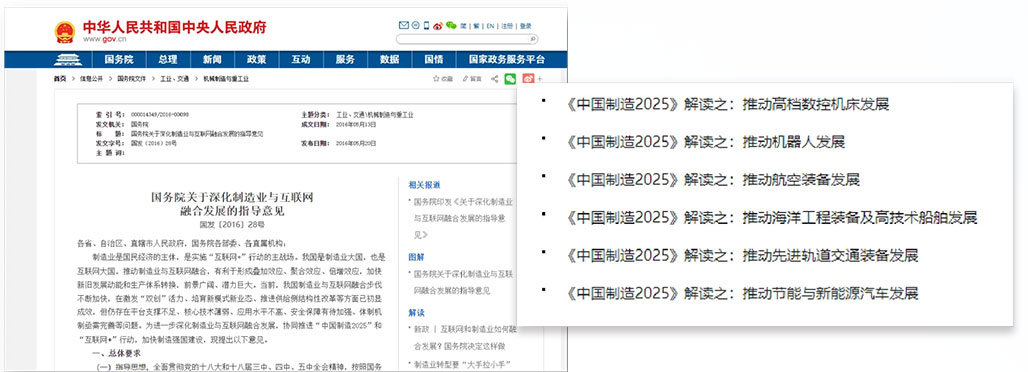Open 政策 navigation tab

click(x=256, y=59)
